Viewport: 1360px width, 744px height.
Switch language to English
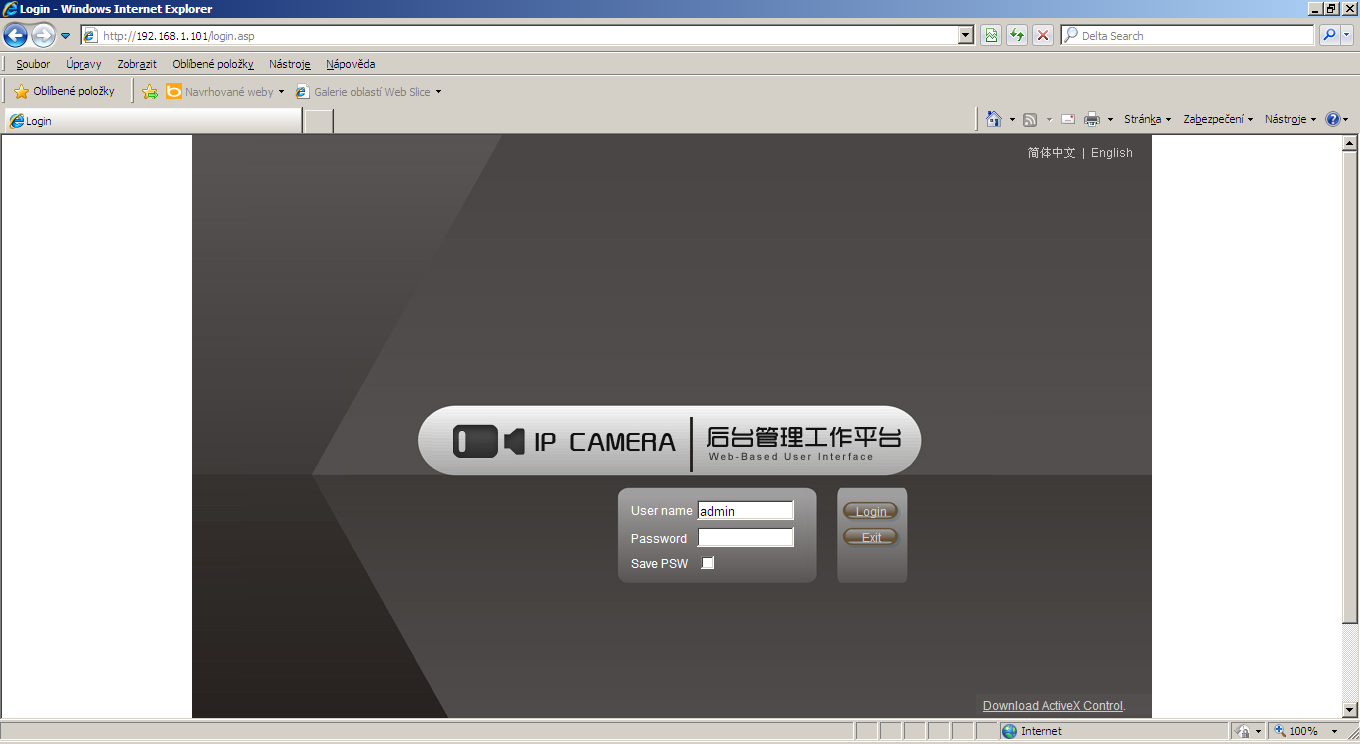pyautogui.click(x=1112, y=153)
